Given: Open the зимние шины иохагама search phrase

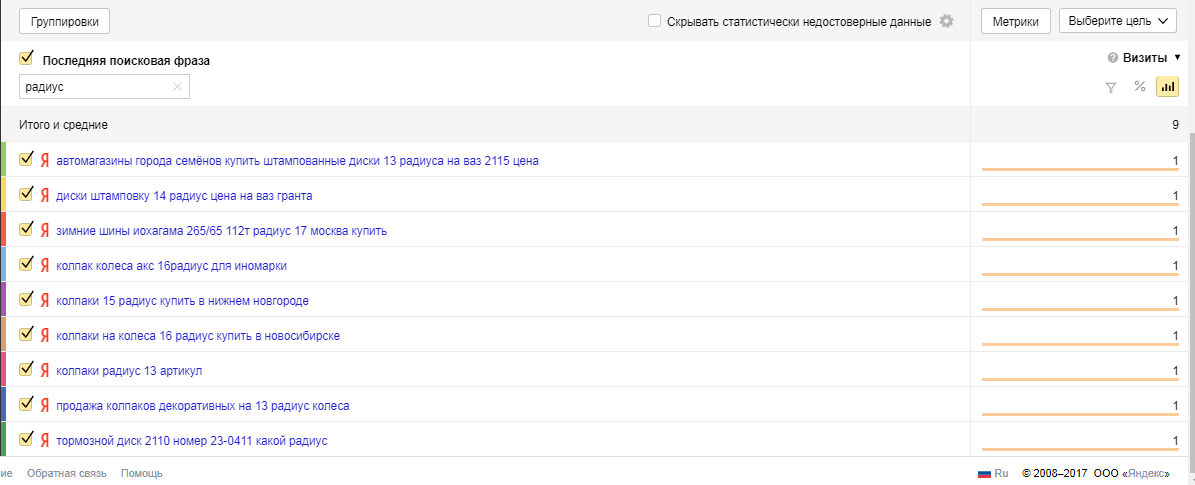Looking at the screenshot, I should [221, 231].
